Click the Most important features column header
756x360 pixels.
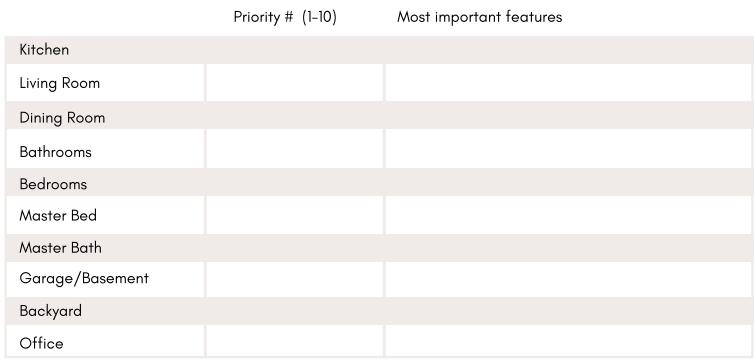pos(480,17)
